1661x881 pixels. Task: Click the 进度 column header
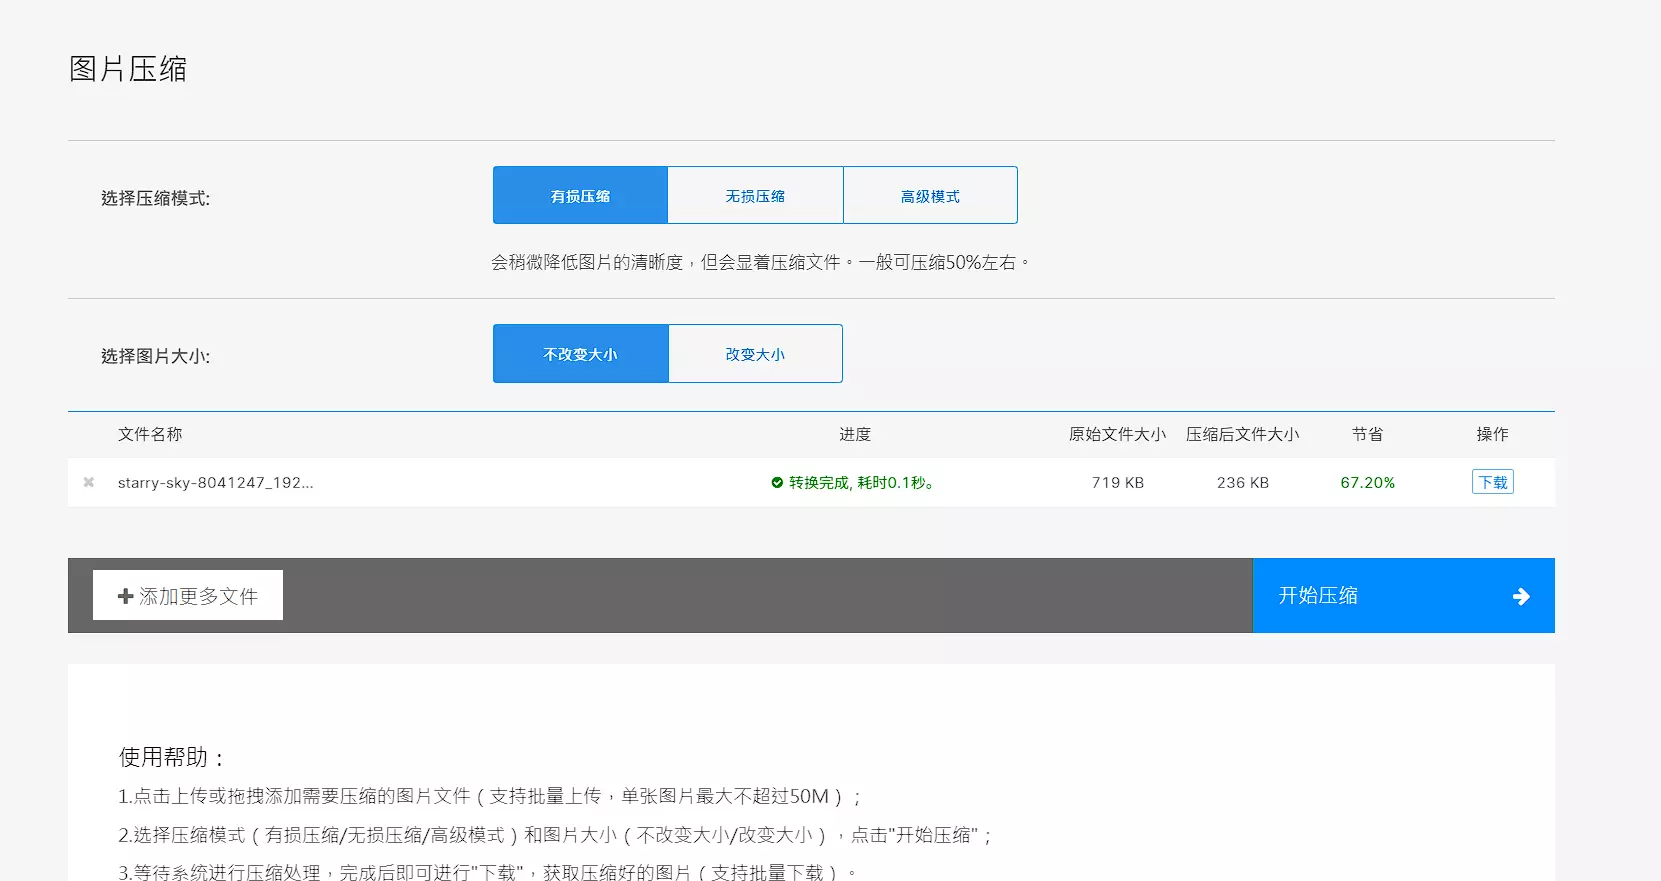click(x=855, y=434)
